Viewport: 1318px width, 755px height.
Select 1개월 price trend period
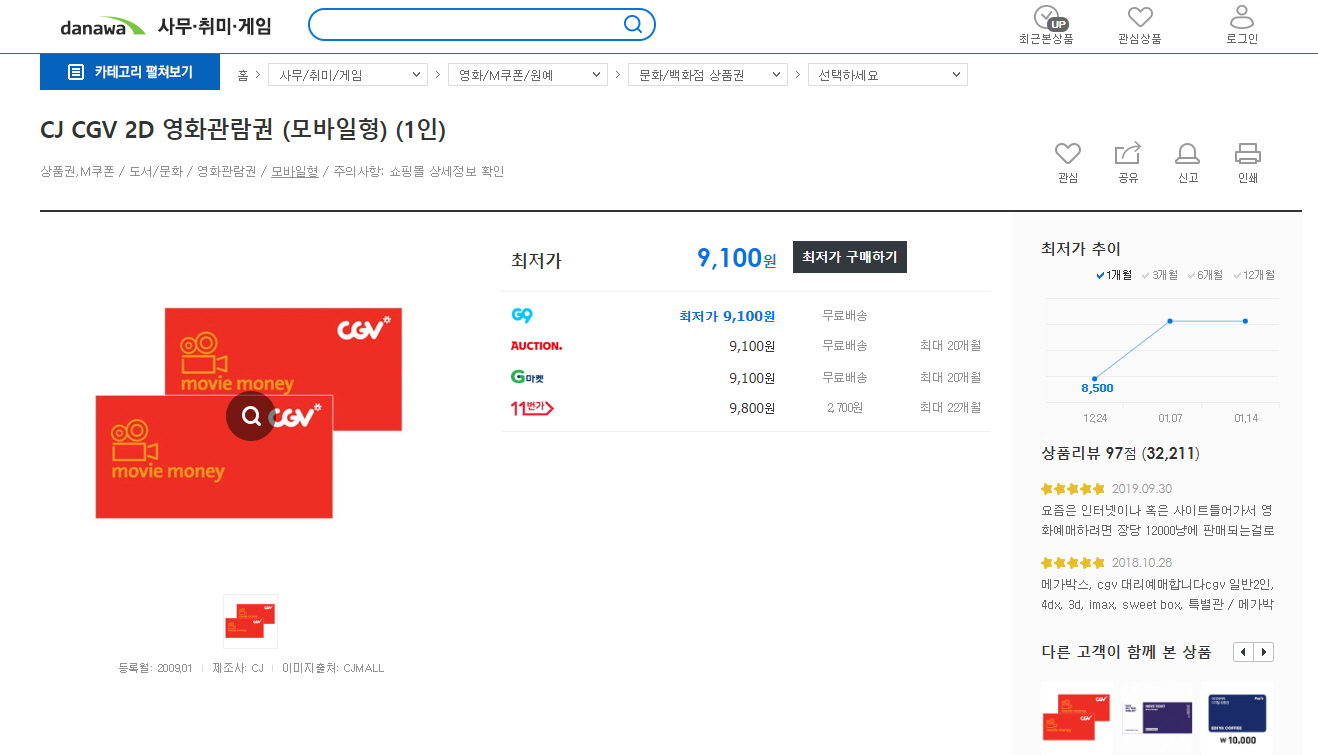click(1113, 275)
